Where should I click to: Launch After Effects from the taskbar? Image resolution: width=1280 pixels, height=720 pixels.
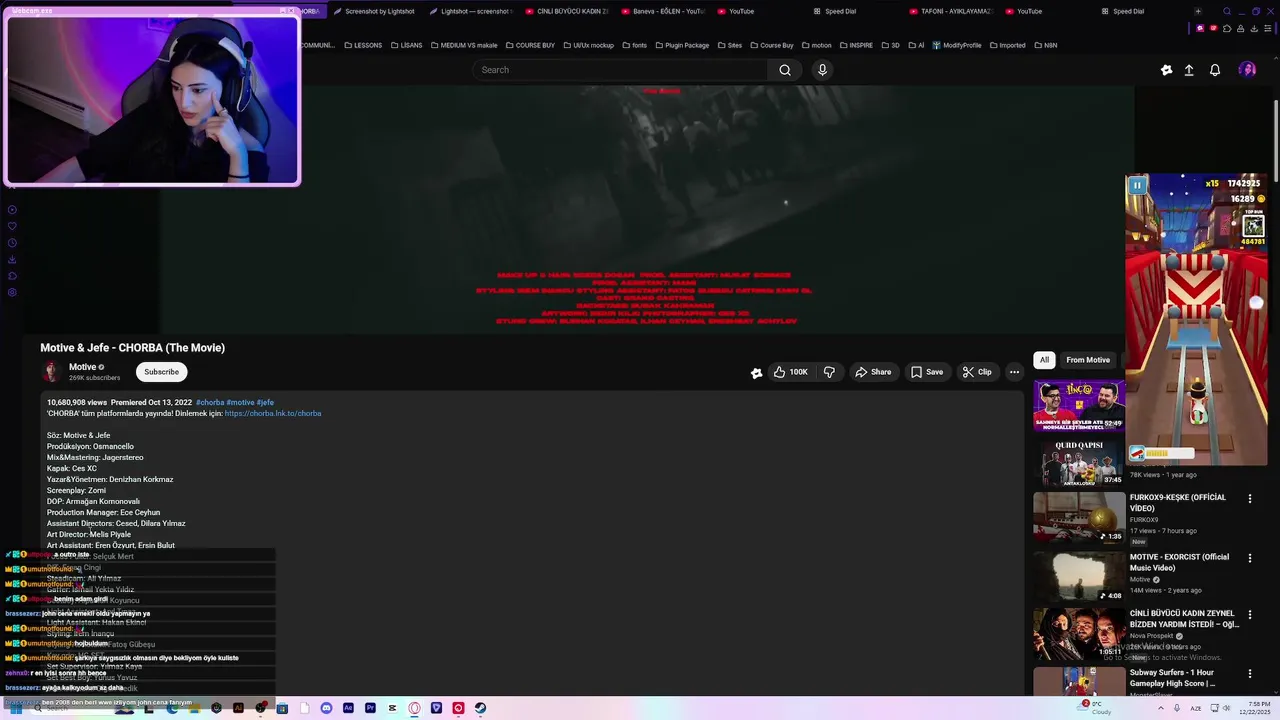tap(348, 708)
